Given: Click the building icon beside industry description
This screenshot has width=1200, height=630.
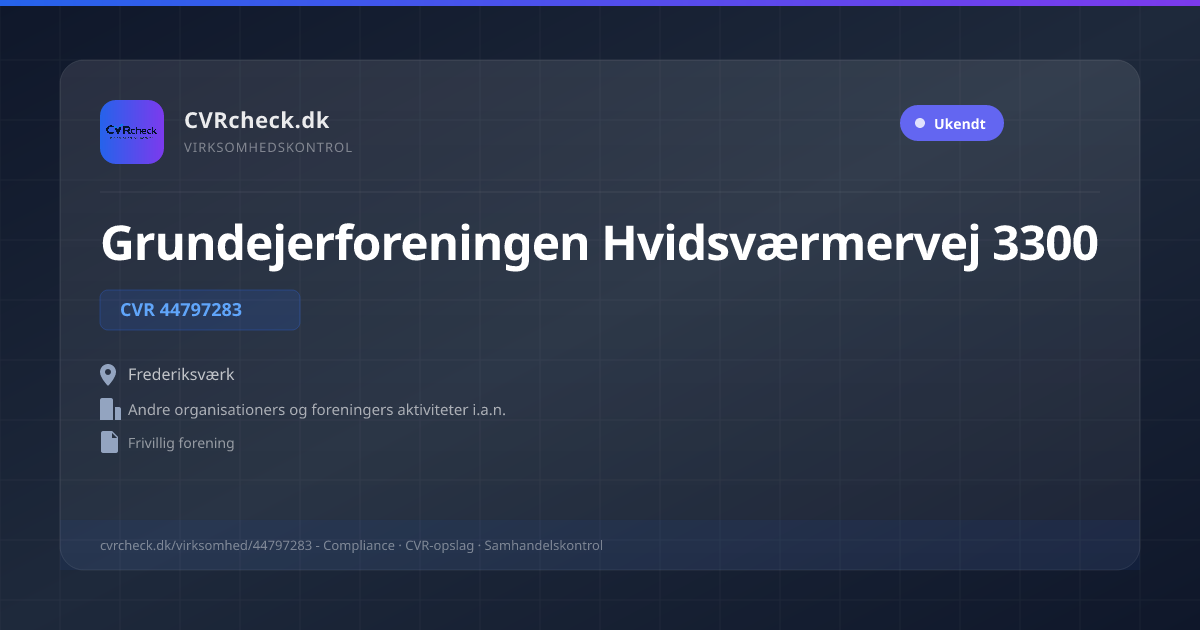Looking at the screenshot, I should point(110,409).
